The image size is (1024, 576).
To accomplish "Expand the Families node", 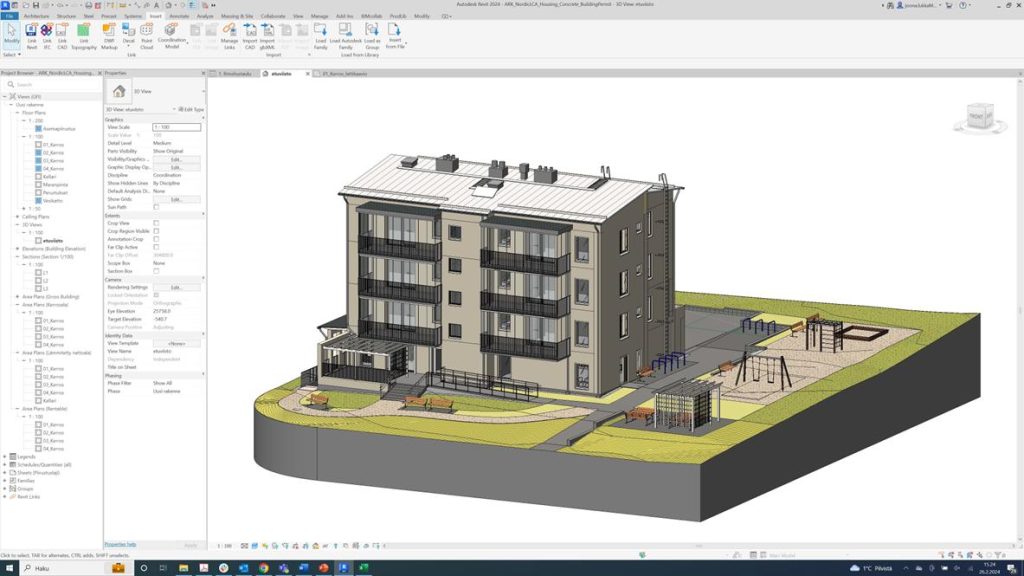I will tap(5, 481).
